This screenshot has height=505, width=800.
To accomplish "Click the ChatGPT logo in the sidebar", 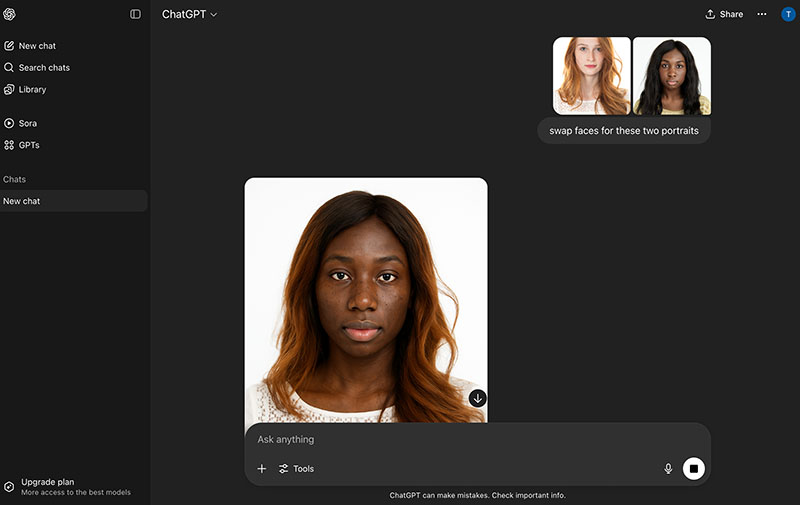I will [x=10, y=14].
